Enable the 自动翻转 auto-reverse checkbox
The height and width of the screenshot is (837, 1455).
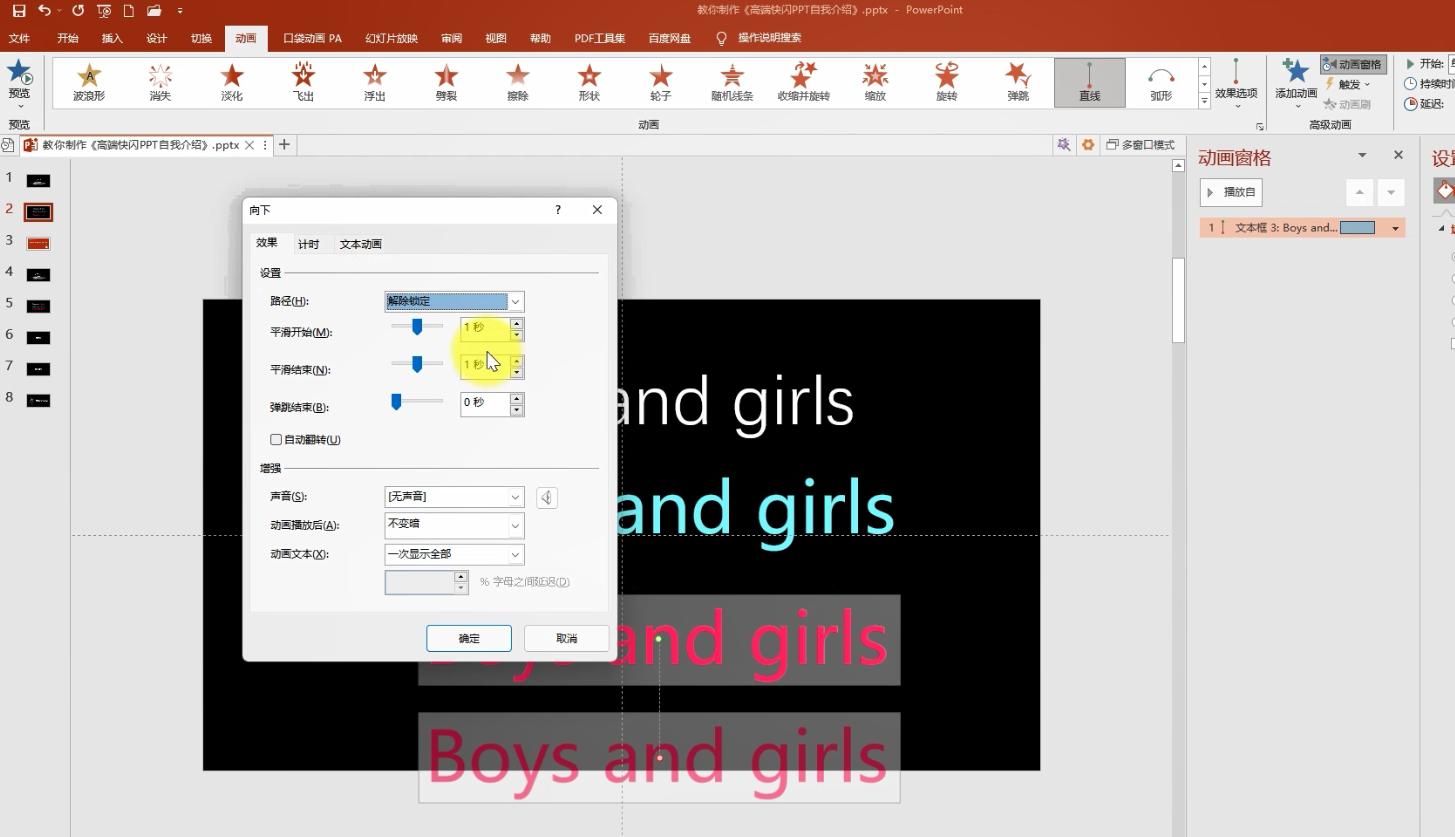[276, 439]
